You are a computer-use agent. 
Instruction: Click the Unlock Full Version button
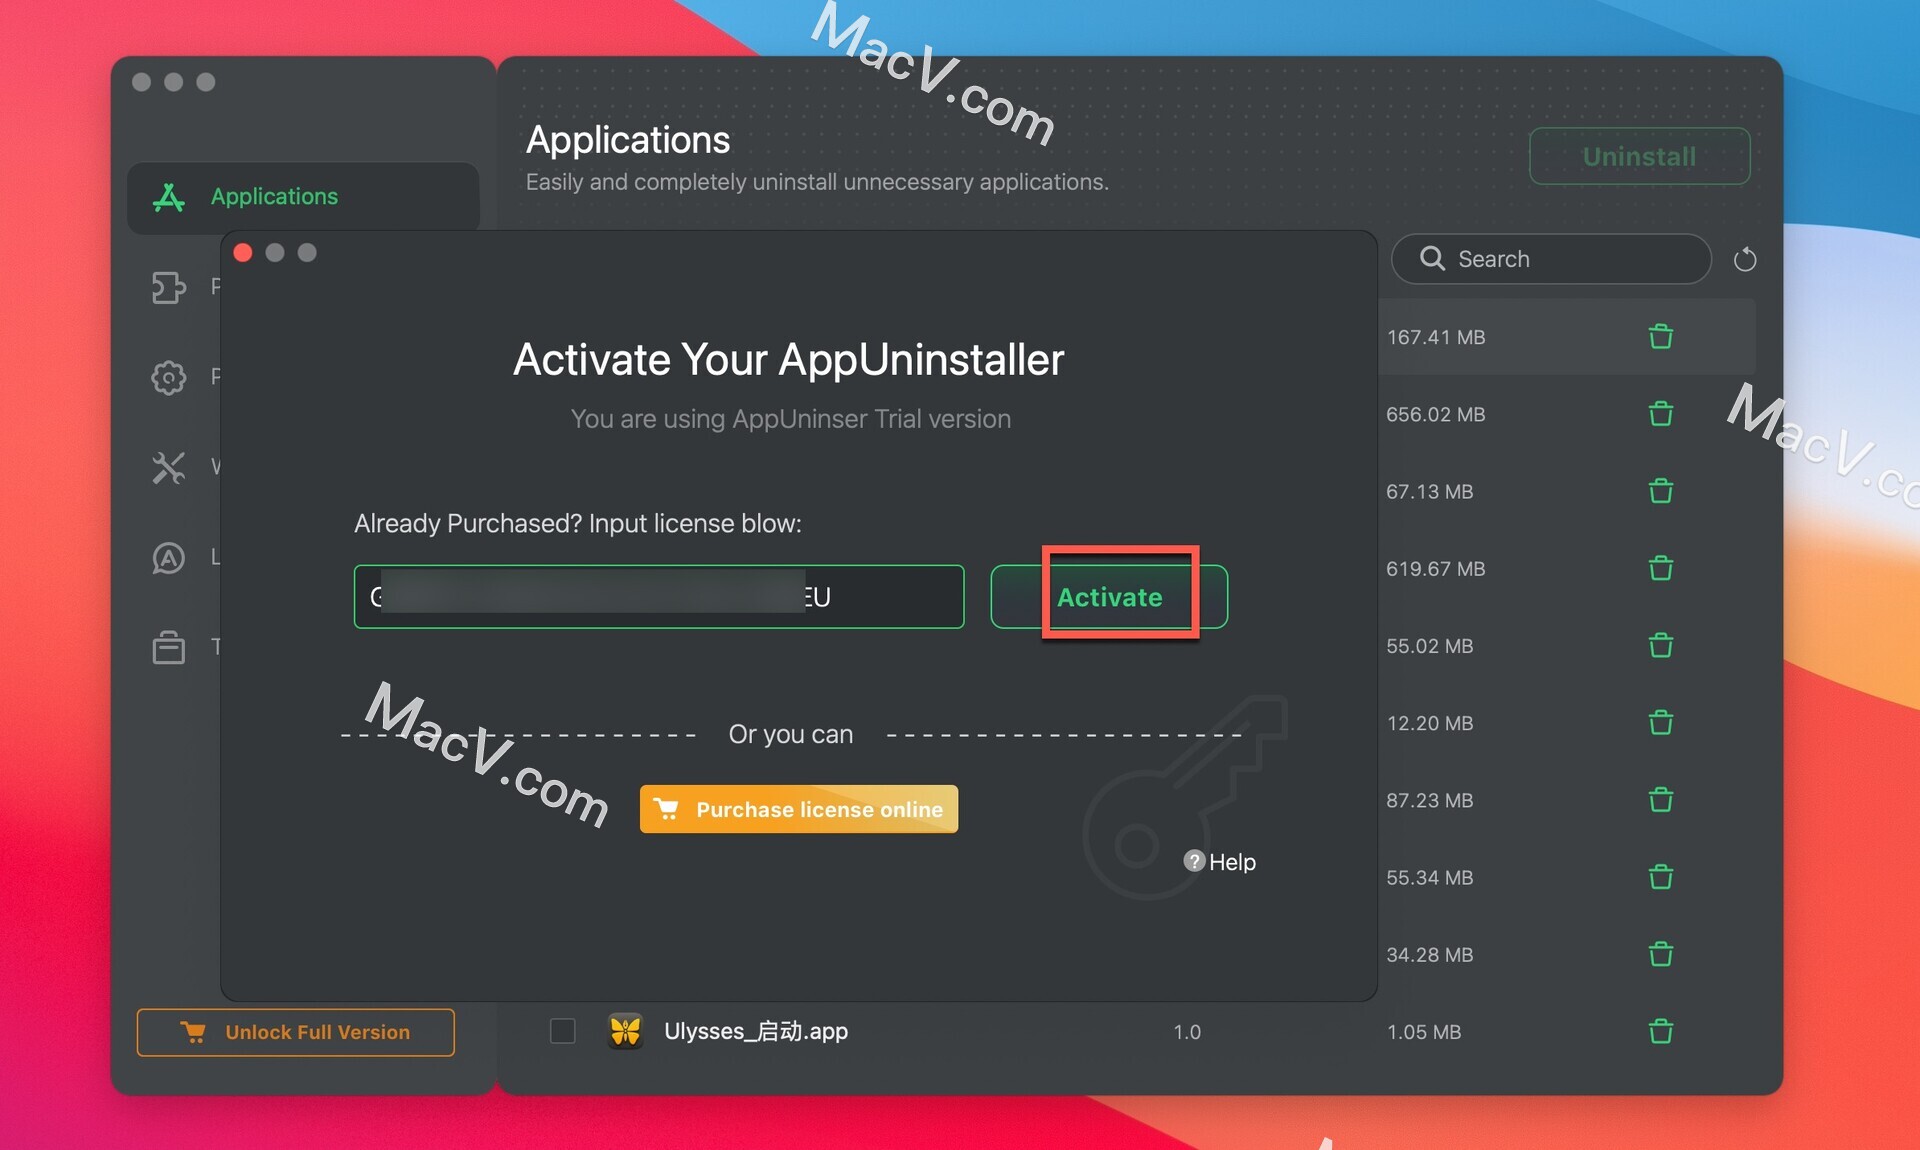click(x=295, y=1032)
